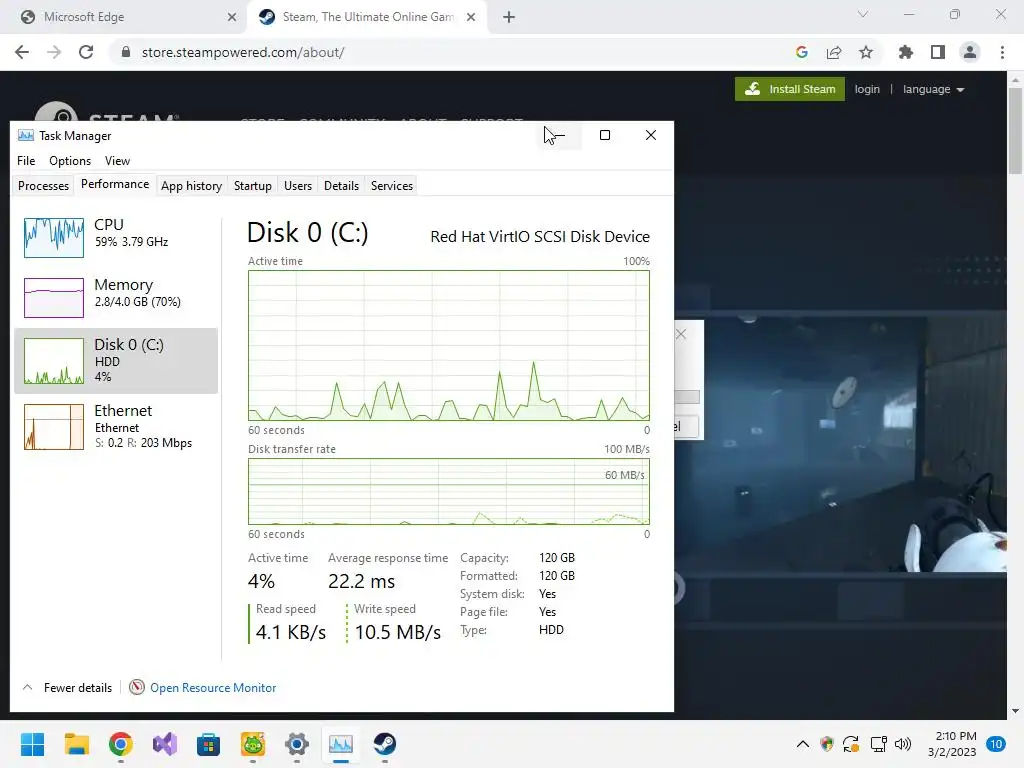Screen dimensions: 1024x768
Task: Open the tab search chevron
Action: point(863,14)
